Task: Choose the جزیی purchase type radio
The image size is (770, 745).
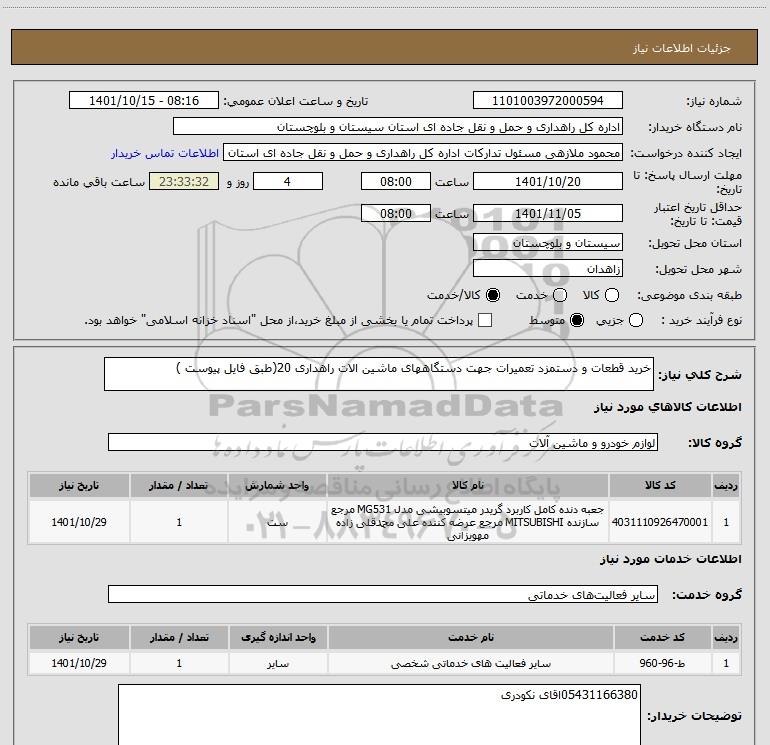Action: 636,320
